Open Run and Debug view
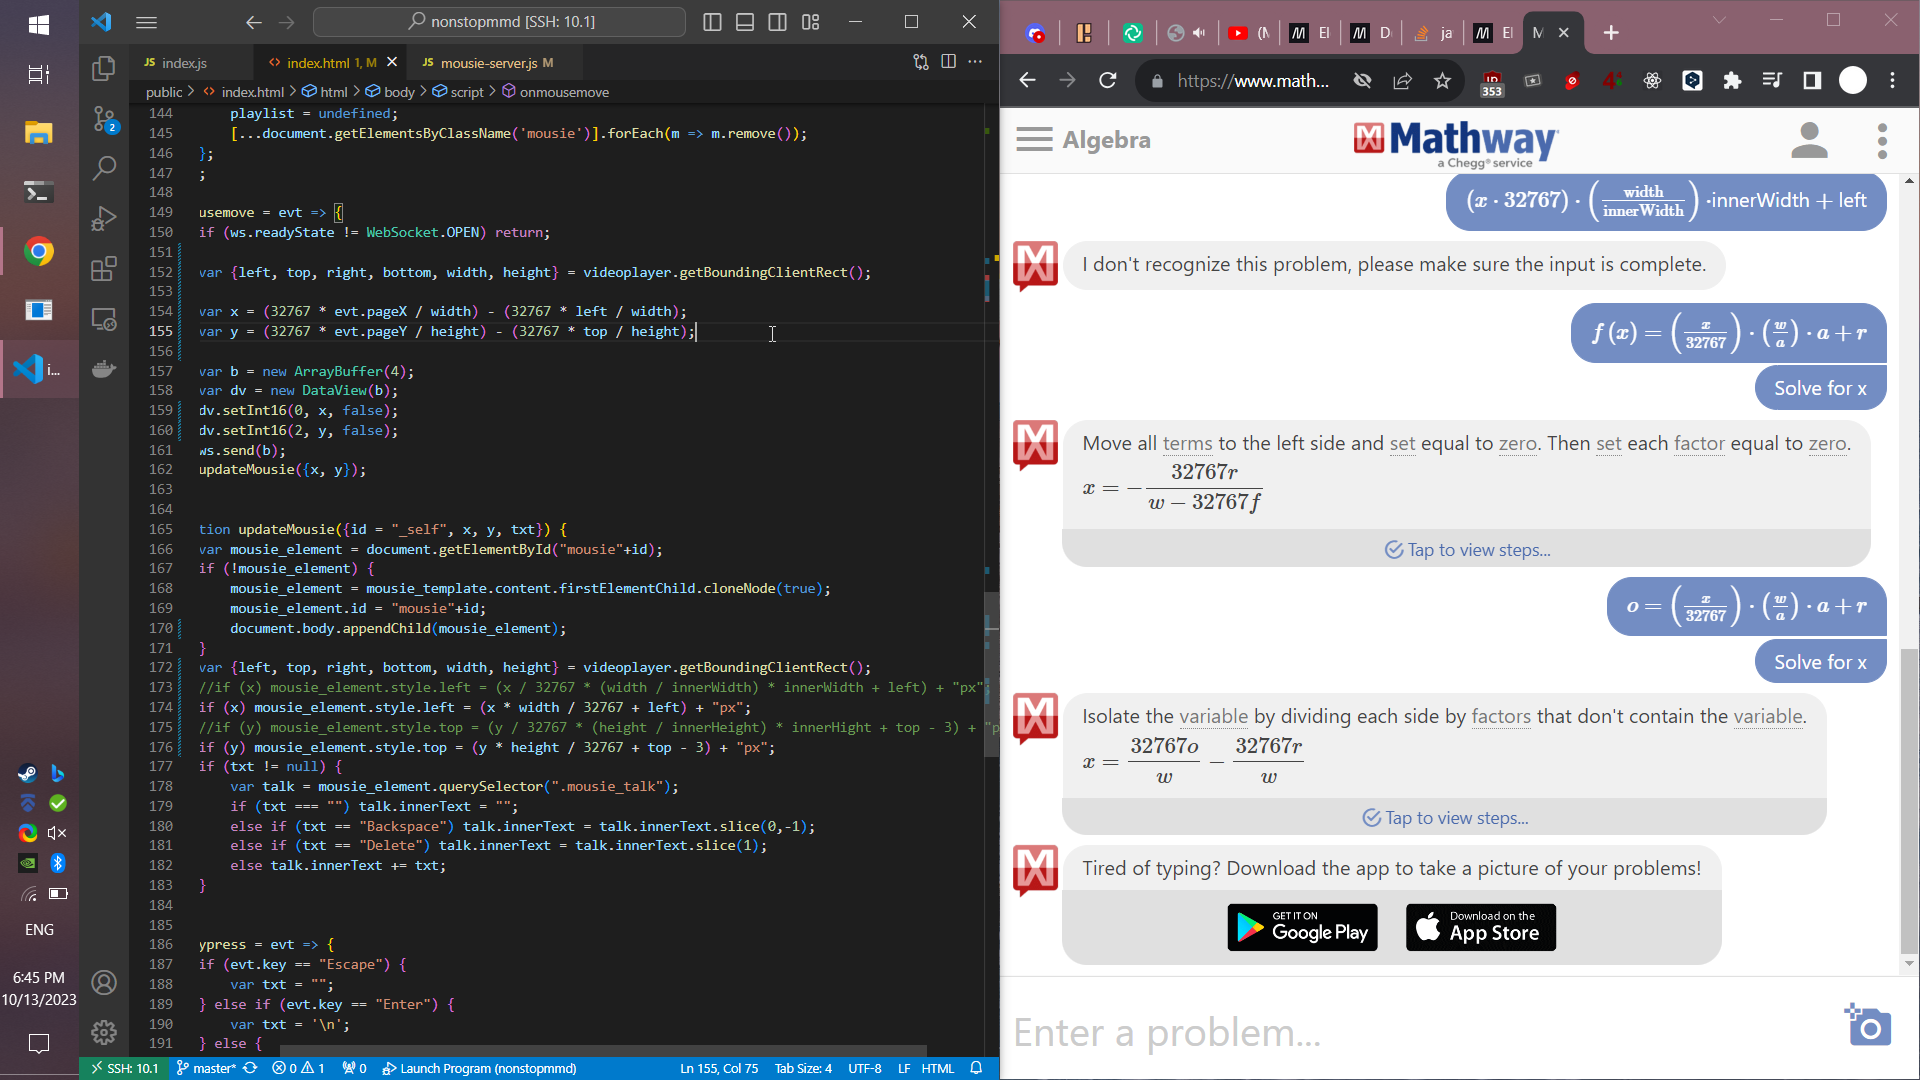This screenshot has height=1080, width=1920. [x=104, y=218]
